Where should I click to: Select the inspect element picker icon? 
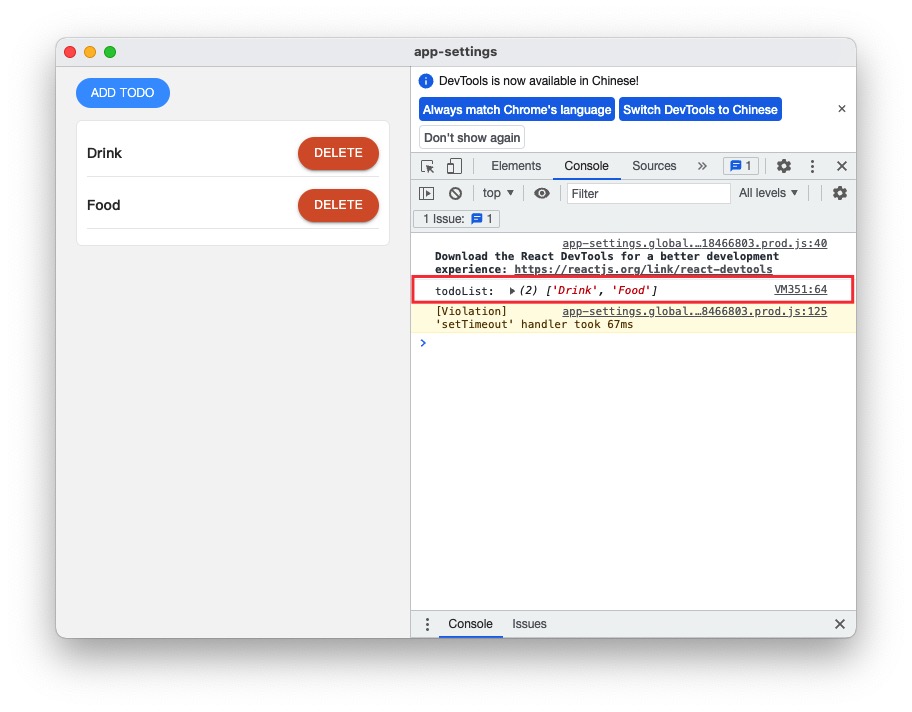point(428,167)
